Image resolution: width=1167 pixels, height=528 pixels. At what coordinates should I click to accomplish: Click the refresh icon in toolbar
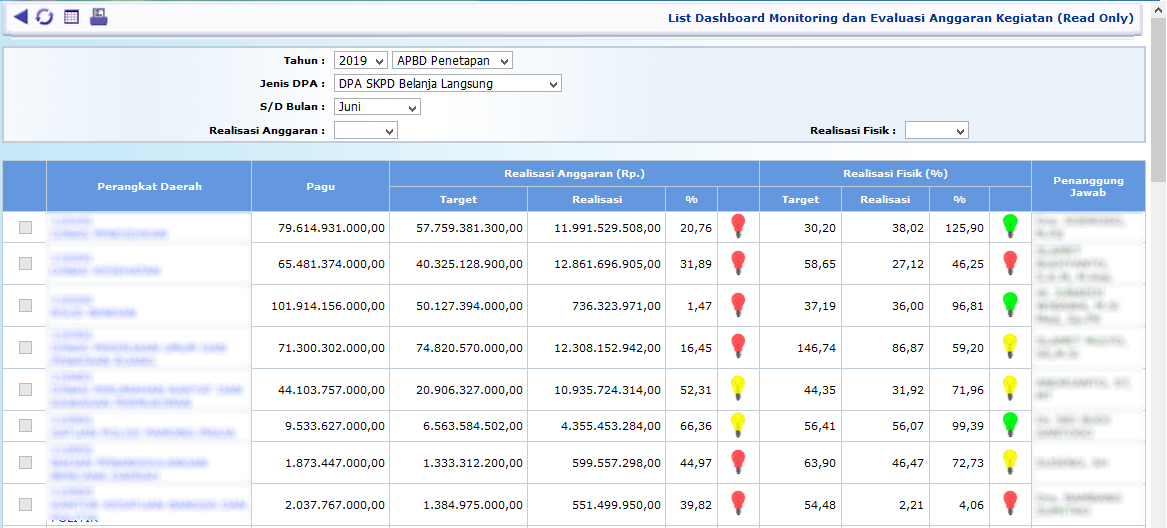[x=45, y=17]
